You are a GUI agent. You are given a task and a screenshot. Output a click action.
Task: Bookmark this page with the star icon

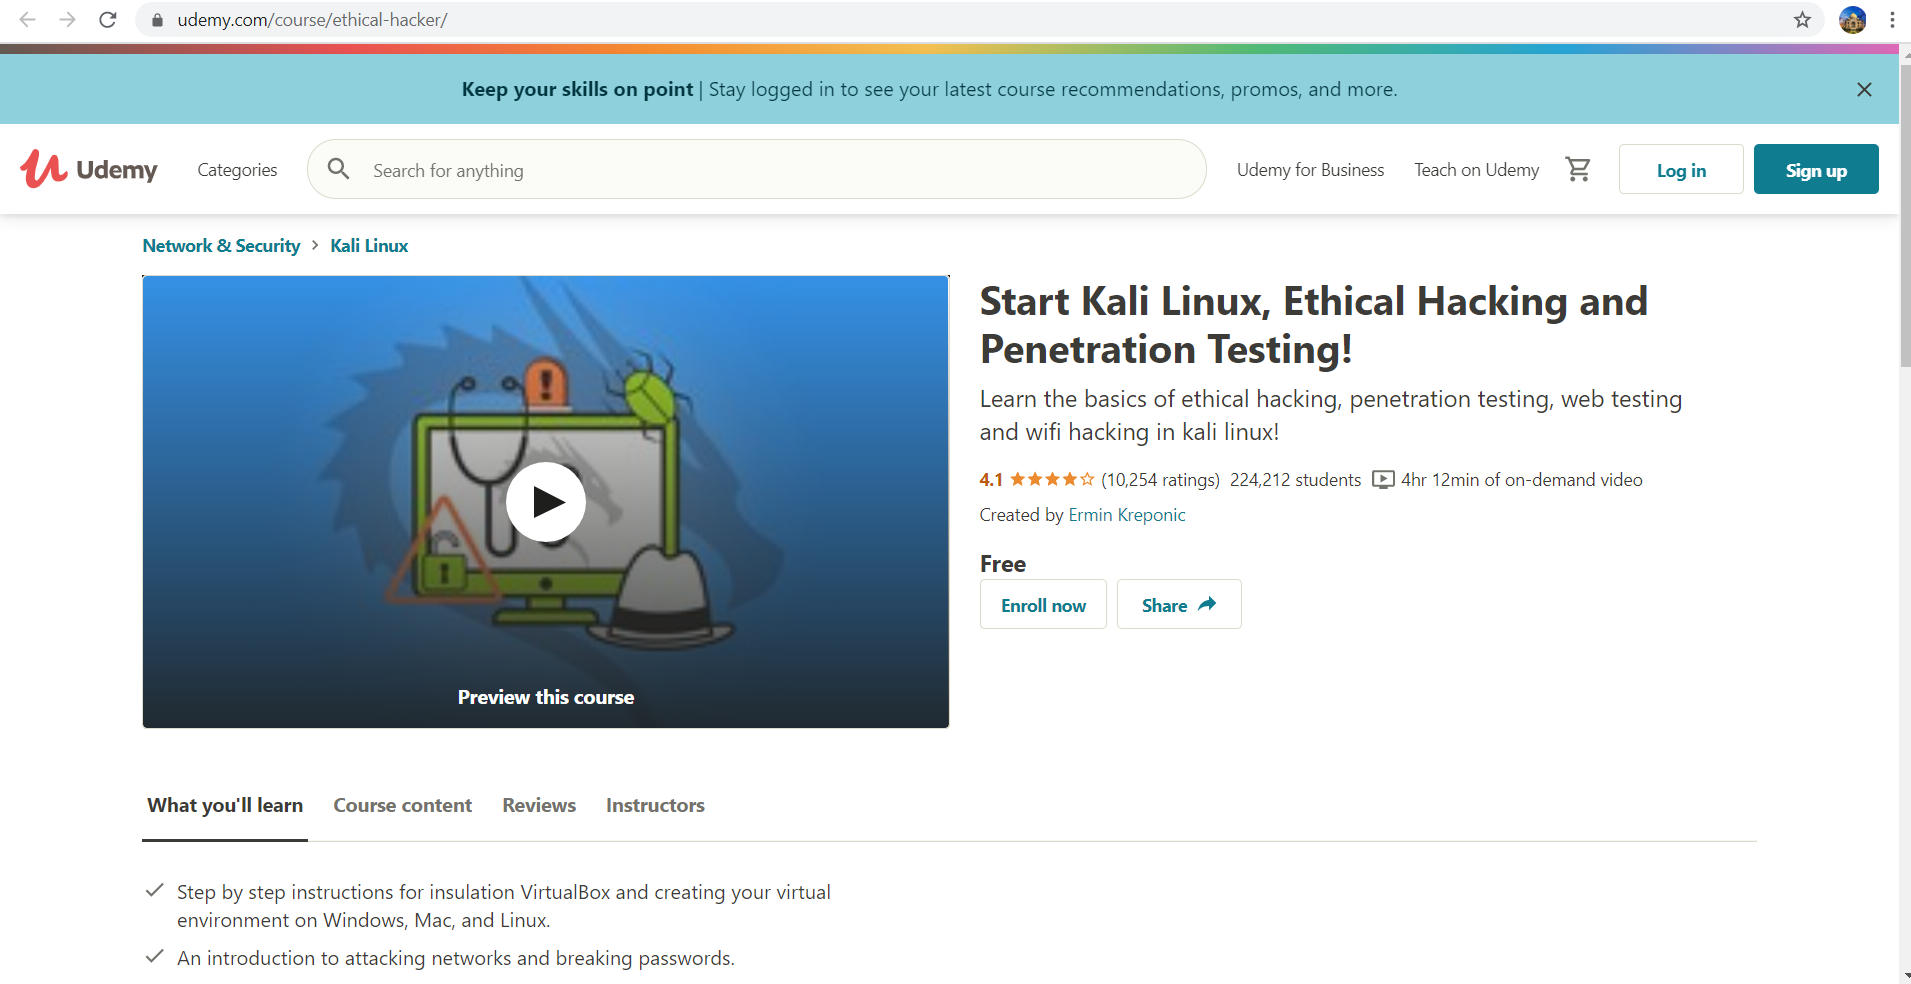click(x=1802, y=20)
